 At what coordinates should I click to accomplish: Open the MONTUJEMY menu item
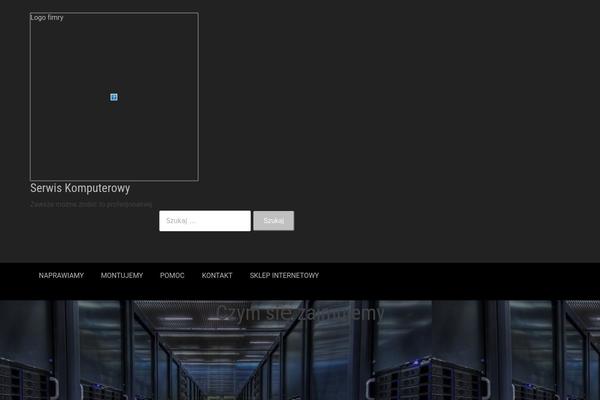122,276
